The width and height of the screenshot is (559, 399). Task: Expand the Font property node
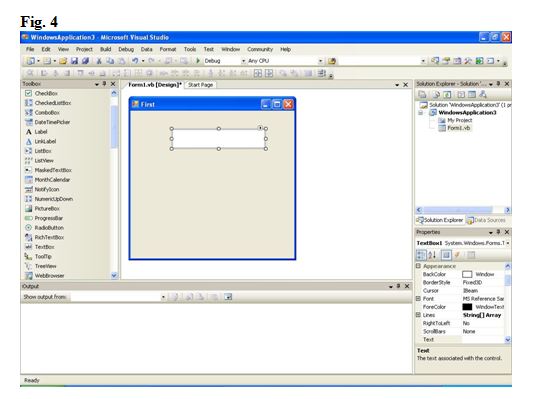pyautogui.click(x=419, y=298)
